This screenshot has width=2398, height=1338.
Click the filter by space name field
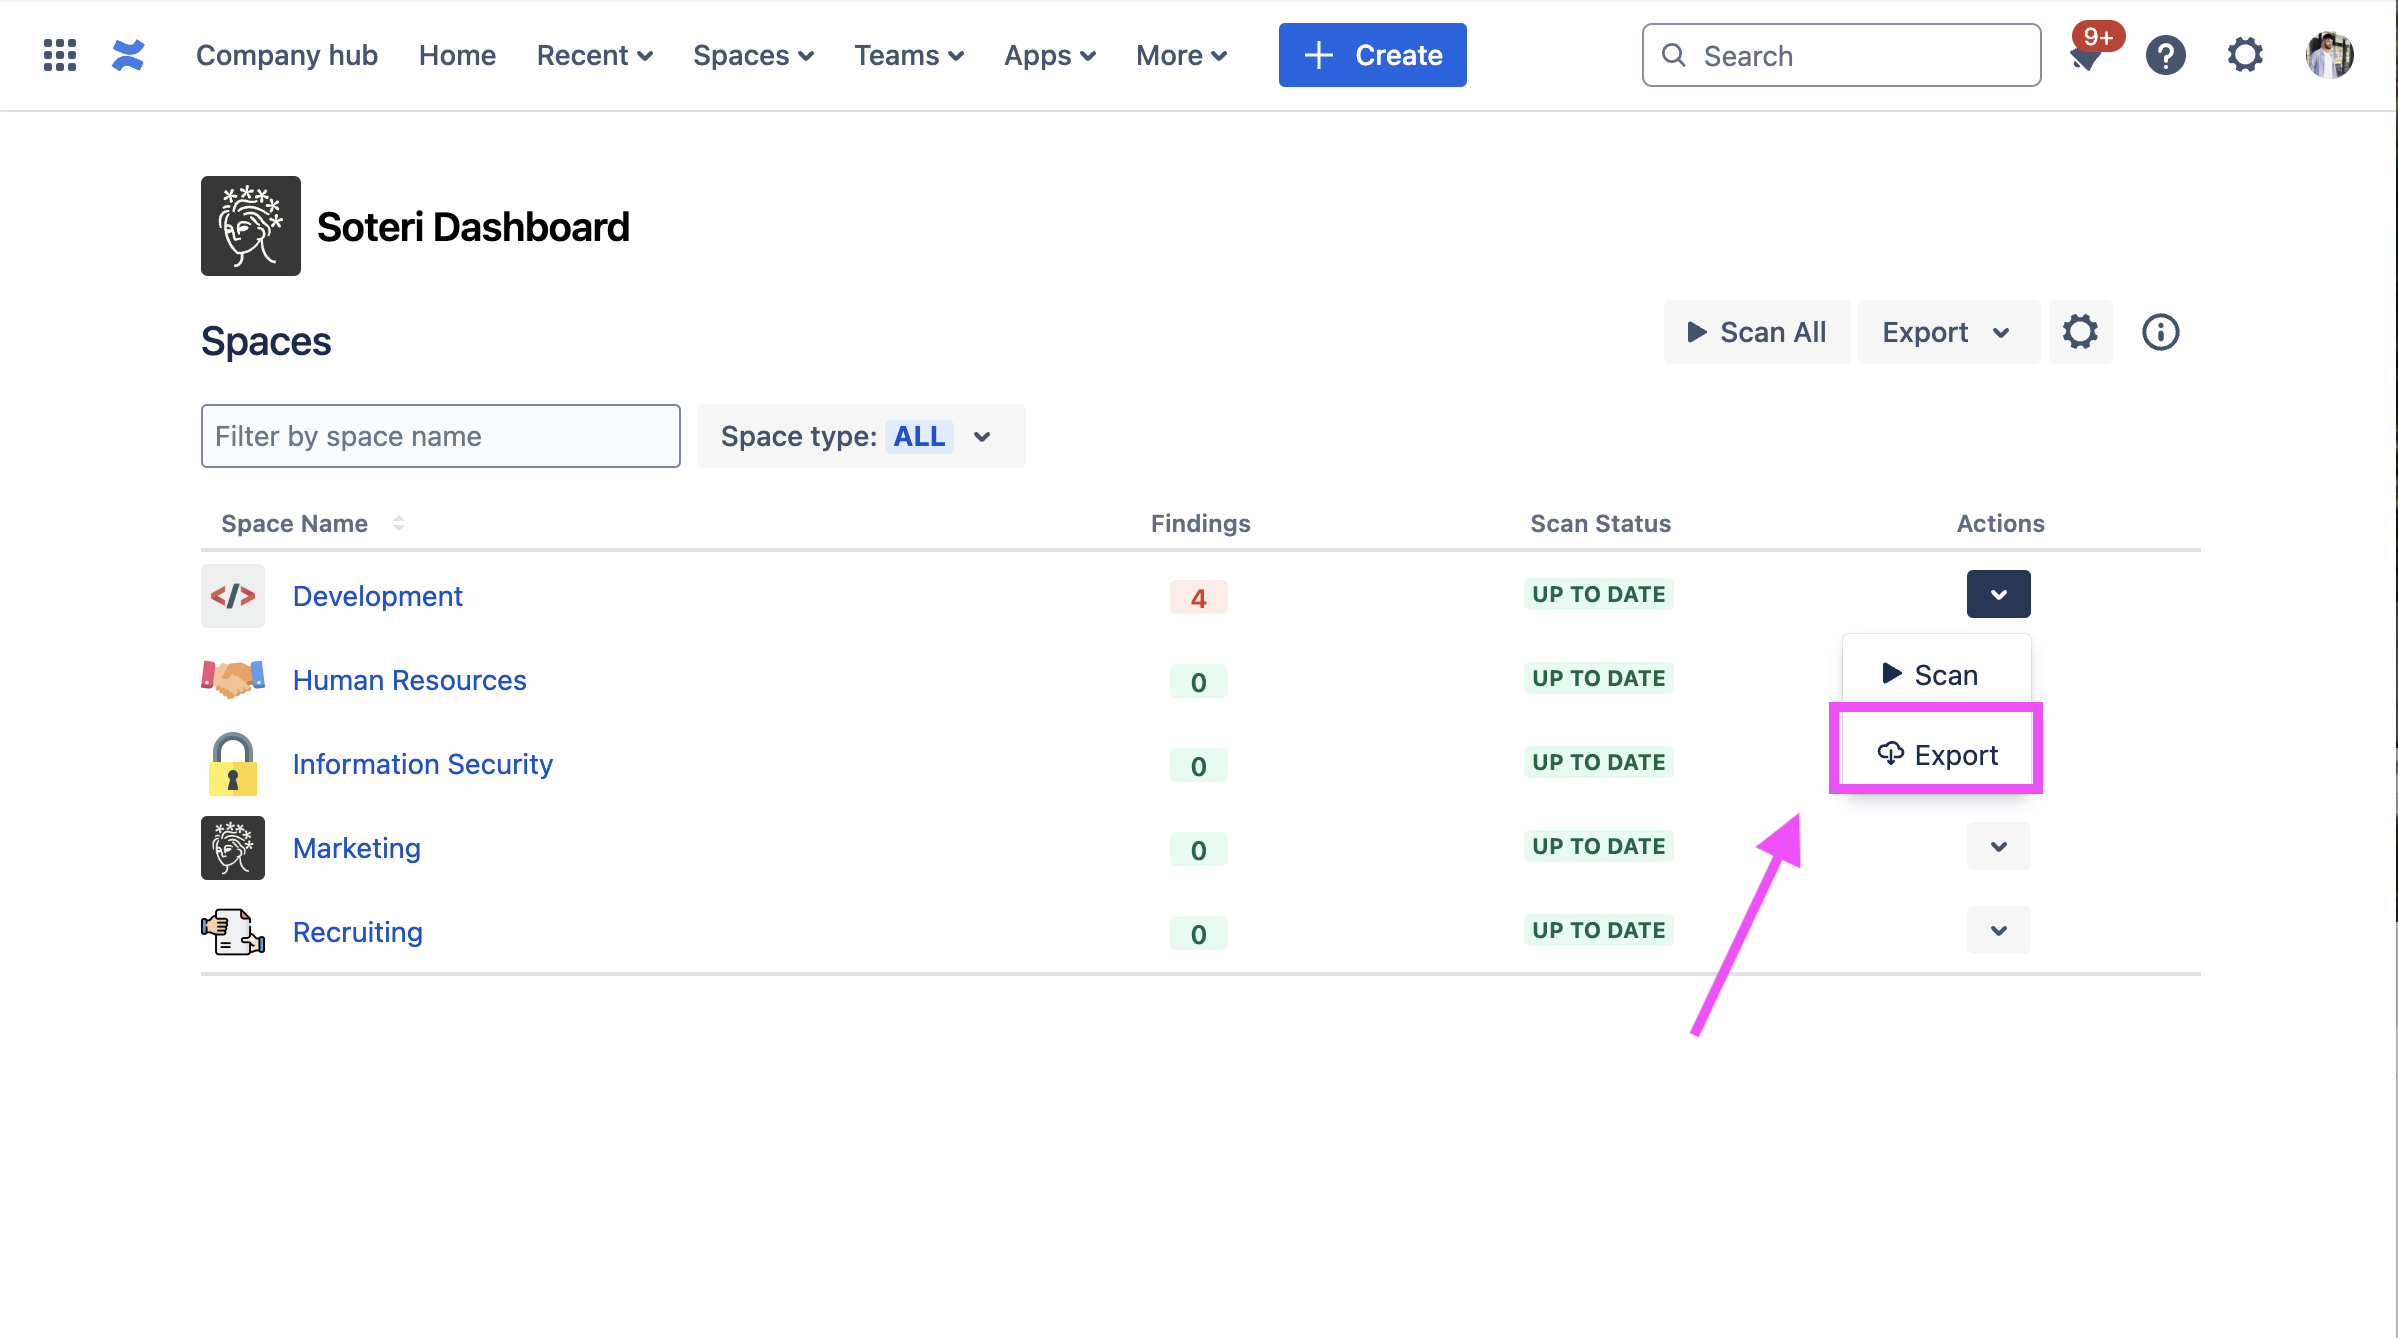point(440,436)
